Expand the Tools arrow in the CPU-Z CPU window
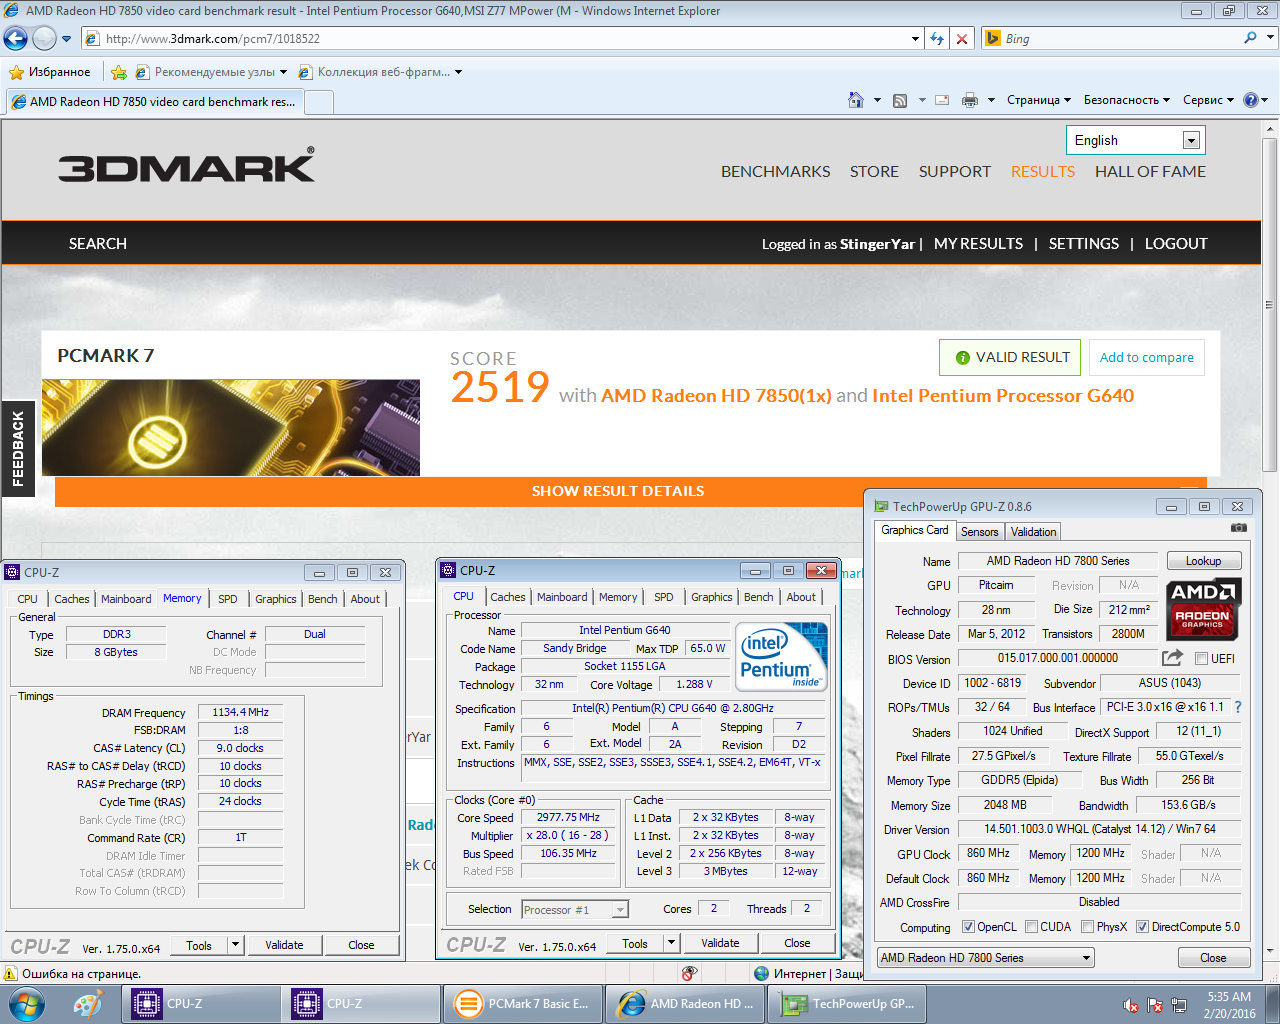1280x1024 pixels. 672,943
